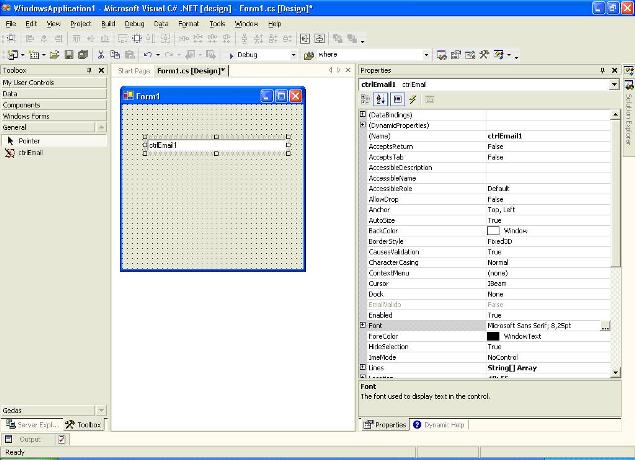Click the Size to Grid icon
Image resolution: width=635 pixels, height=460 pixels.
click(137, 39)
